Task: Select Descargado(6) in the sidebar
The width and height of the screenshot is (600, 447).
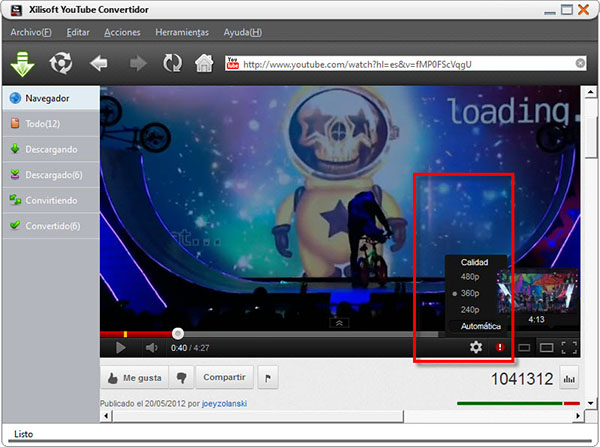Action: click(51, 175)
